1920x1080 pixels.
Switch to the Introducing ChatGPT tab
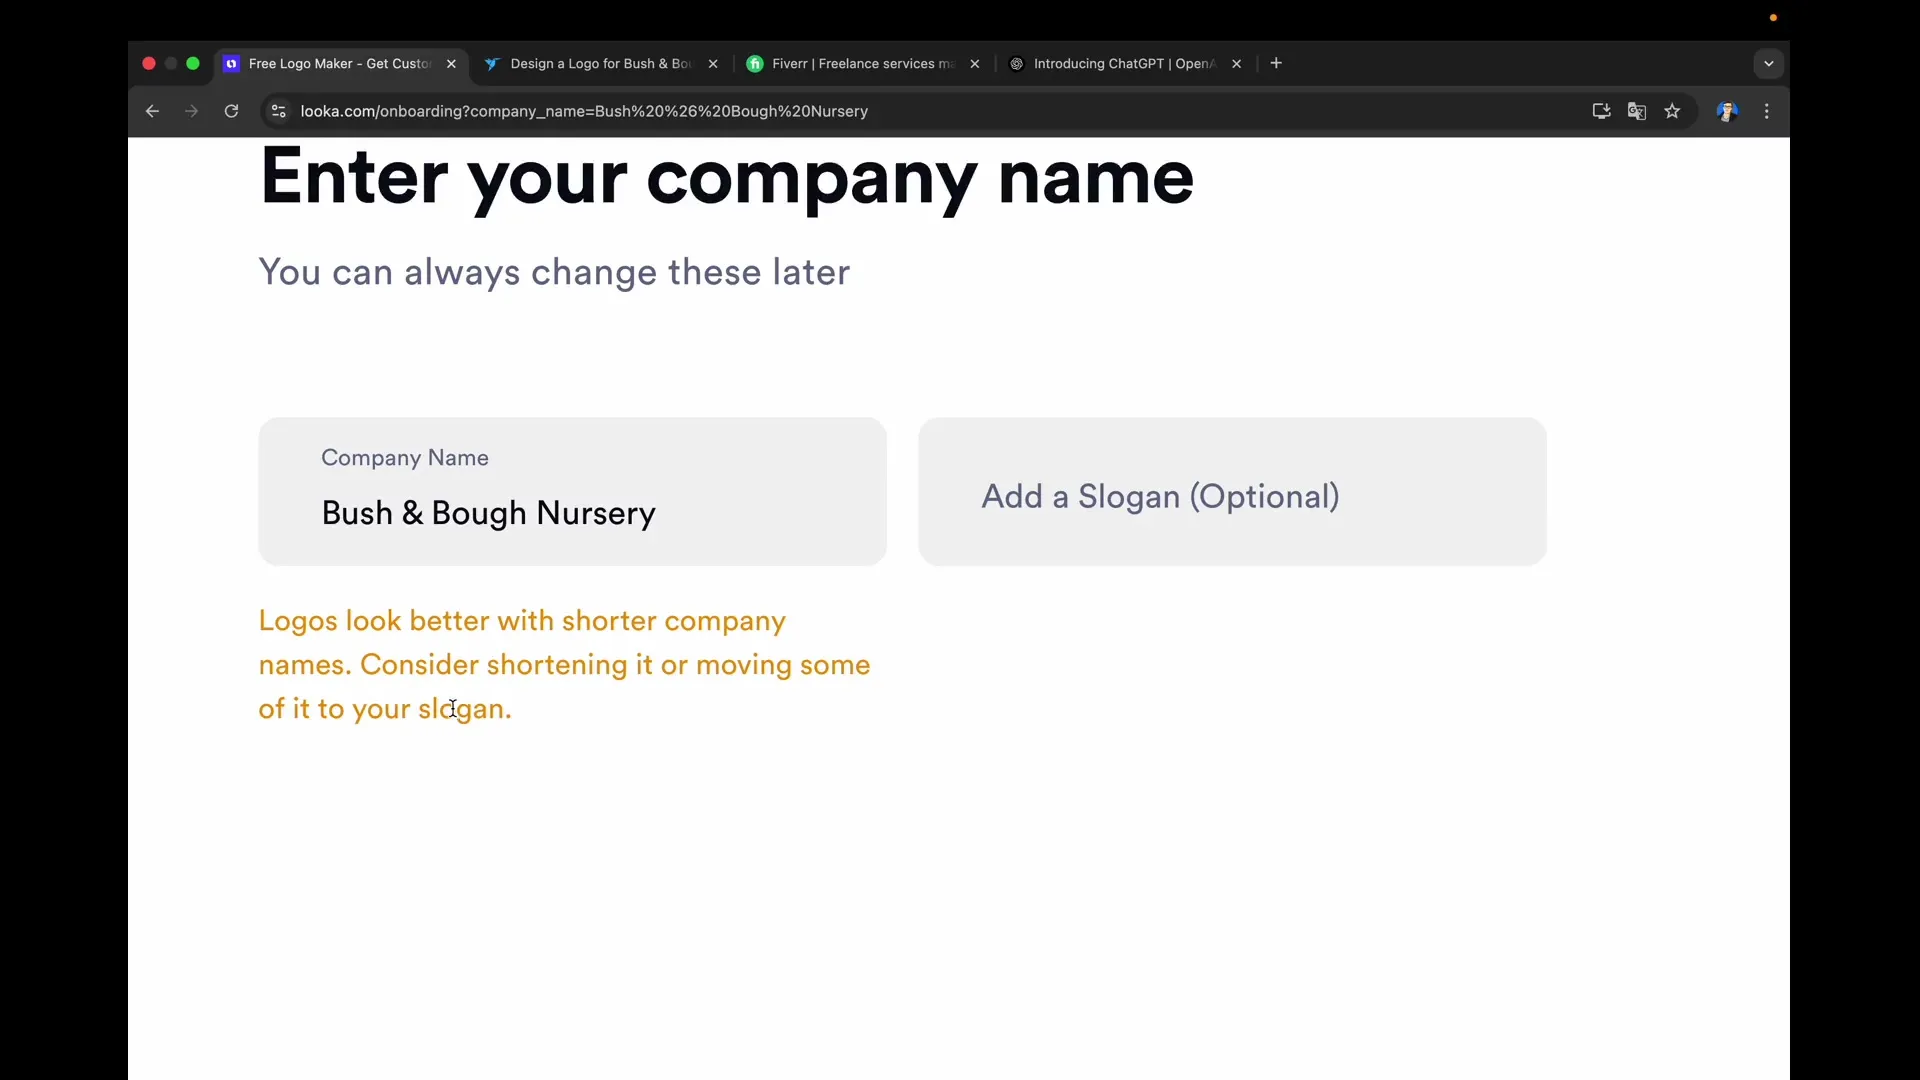pyautogui.click(x=1122, y=64)
